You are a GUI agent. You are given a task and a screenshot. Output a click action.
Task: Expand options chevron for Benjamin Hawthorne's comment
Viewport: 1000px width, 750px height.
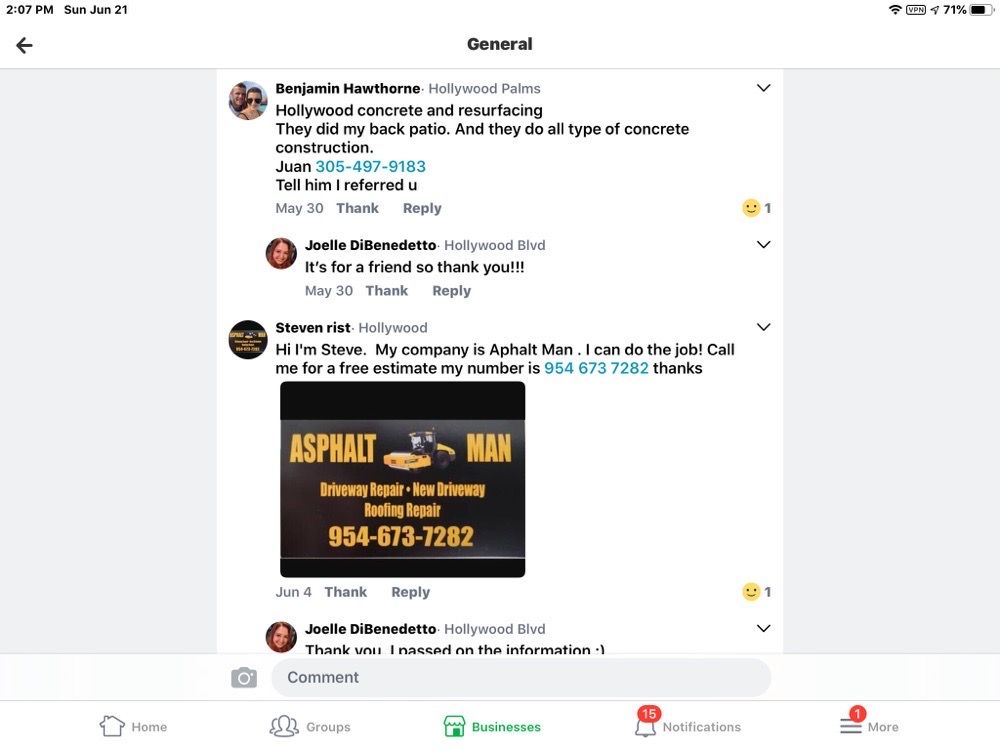[763, 88]
